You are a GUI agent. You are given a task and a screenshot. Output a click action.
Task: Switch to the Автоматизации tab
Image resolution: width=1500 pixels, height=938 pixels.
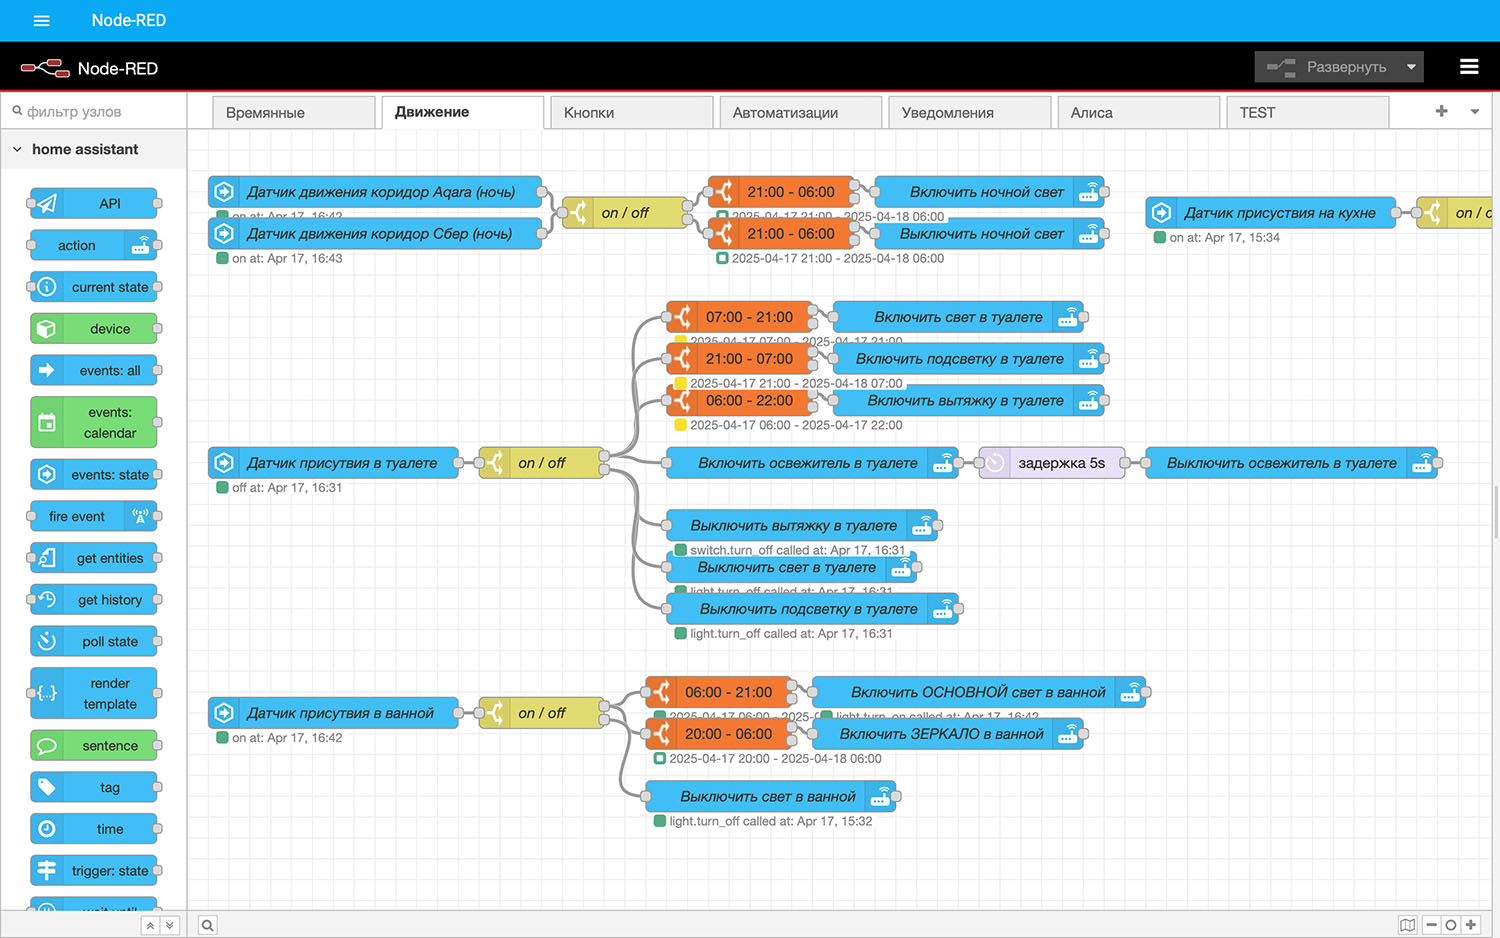click(x=800, y=113)
